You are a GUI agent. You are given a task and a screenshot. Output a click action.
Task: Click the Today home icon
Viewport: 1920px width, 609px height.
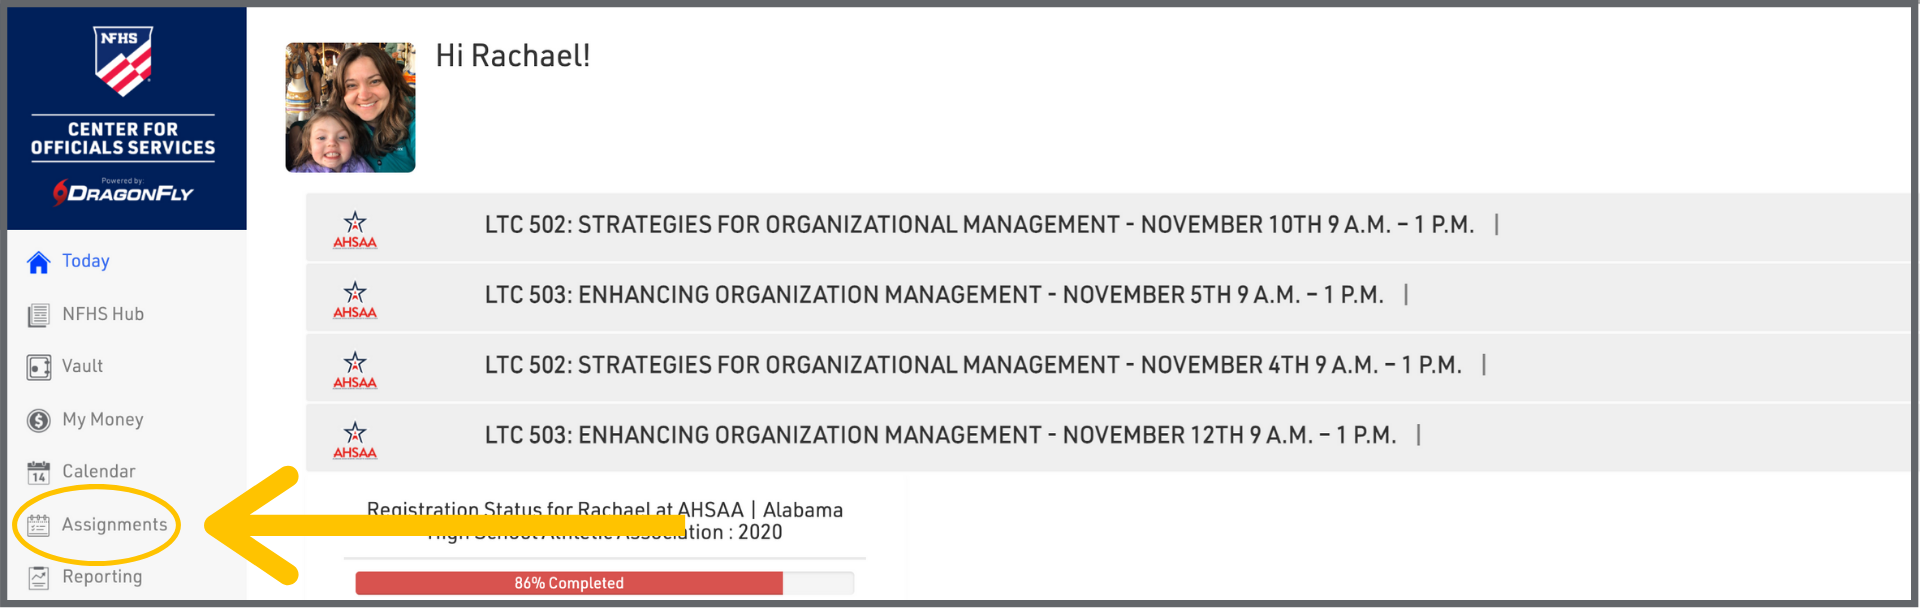click(39, 262)
